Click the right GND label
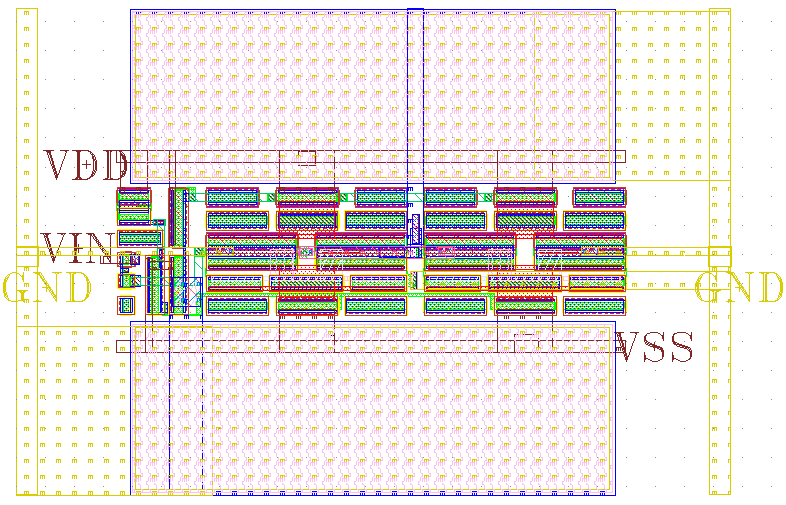The height and width of the screenshot is (505, 786). coord(739,289)
